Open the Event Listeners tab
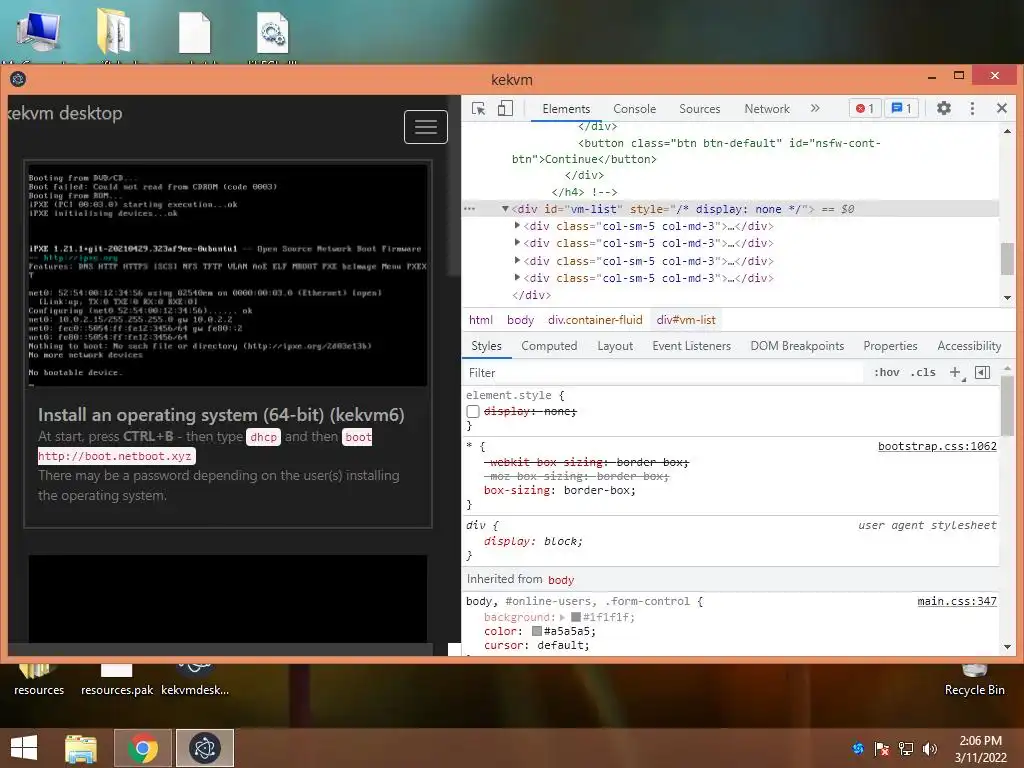Image resolution: width=1024 pixels, height=768 pixels. [692, 346]
